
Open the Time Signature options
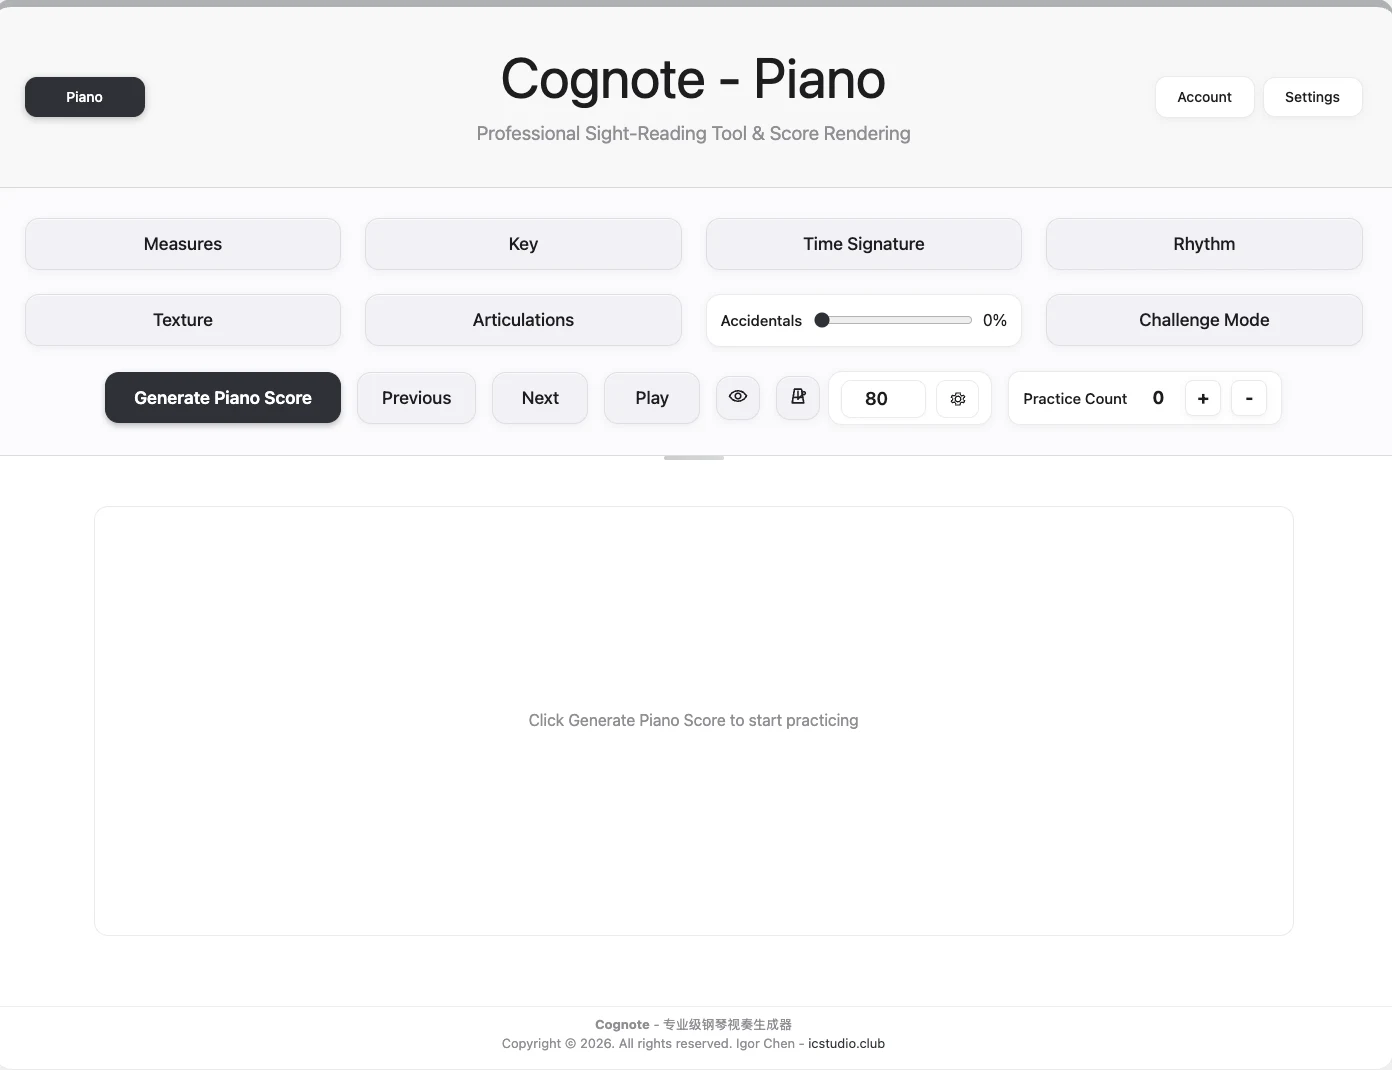pos(864,244)
